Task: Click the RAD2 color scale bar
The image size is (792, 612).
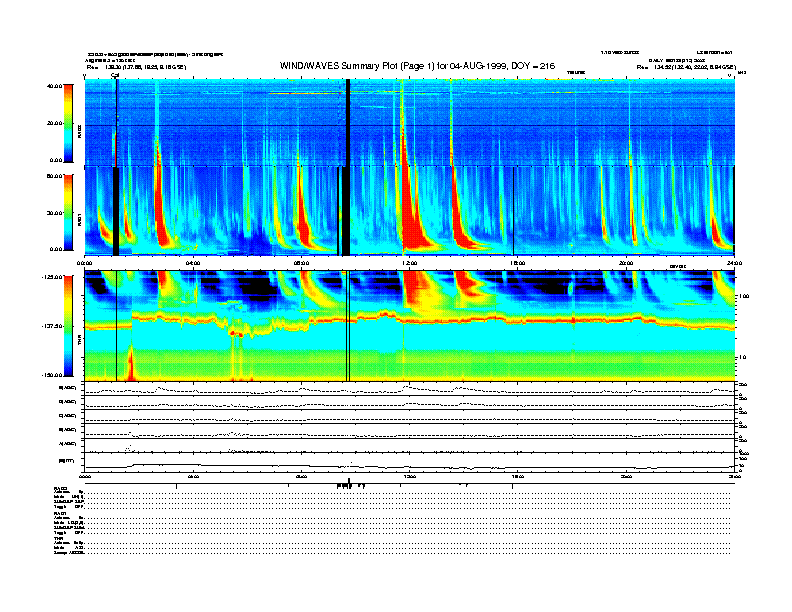Action: pyautogui.click(x=68, y=123)
